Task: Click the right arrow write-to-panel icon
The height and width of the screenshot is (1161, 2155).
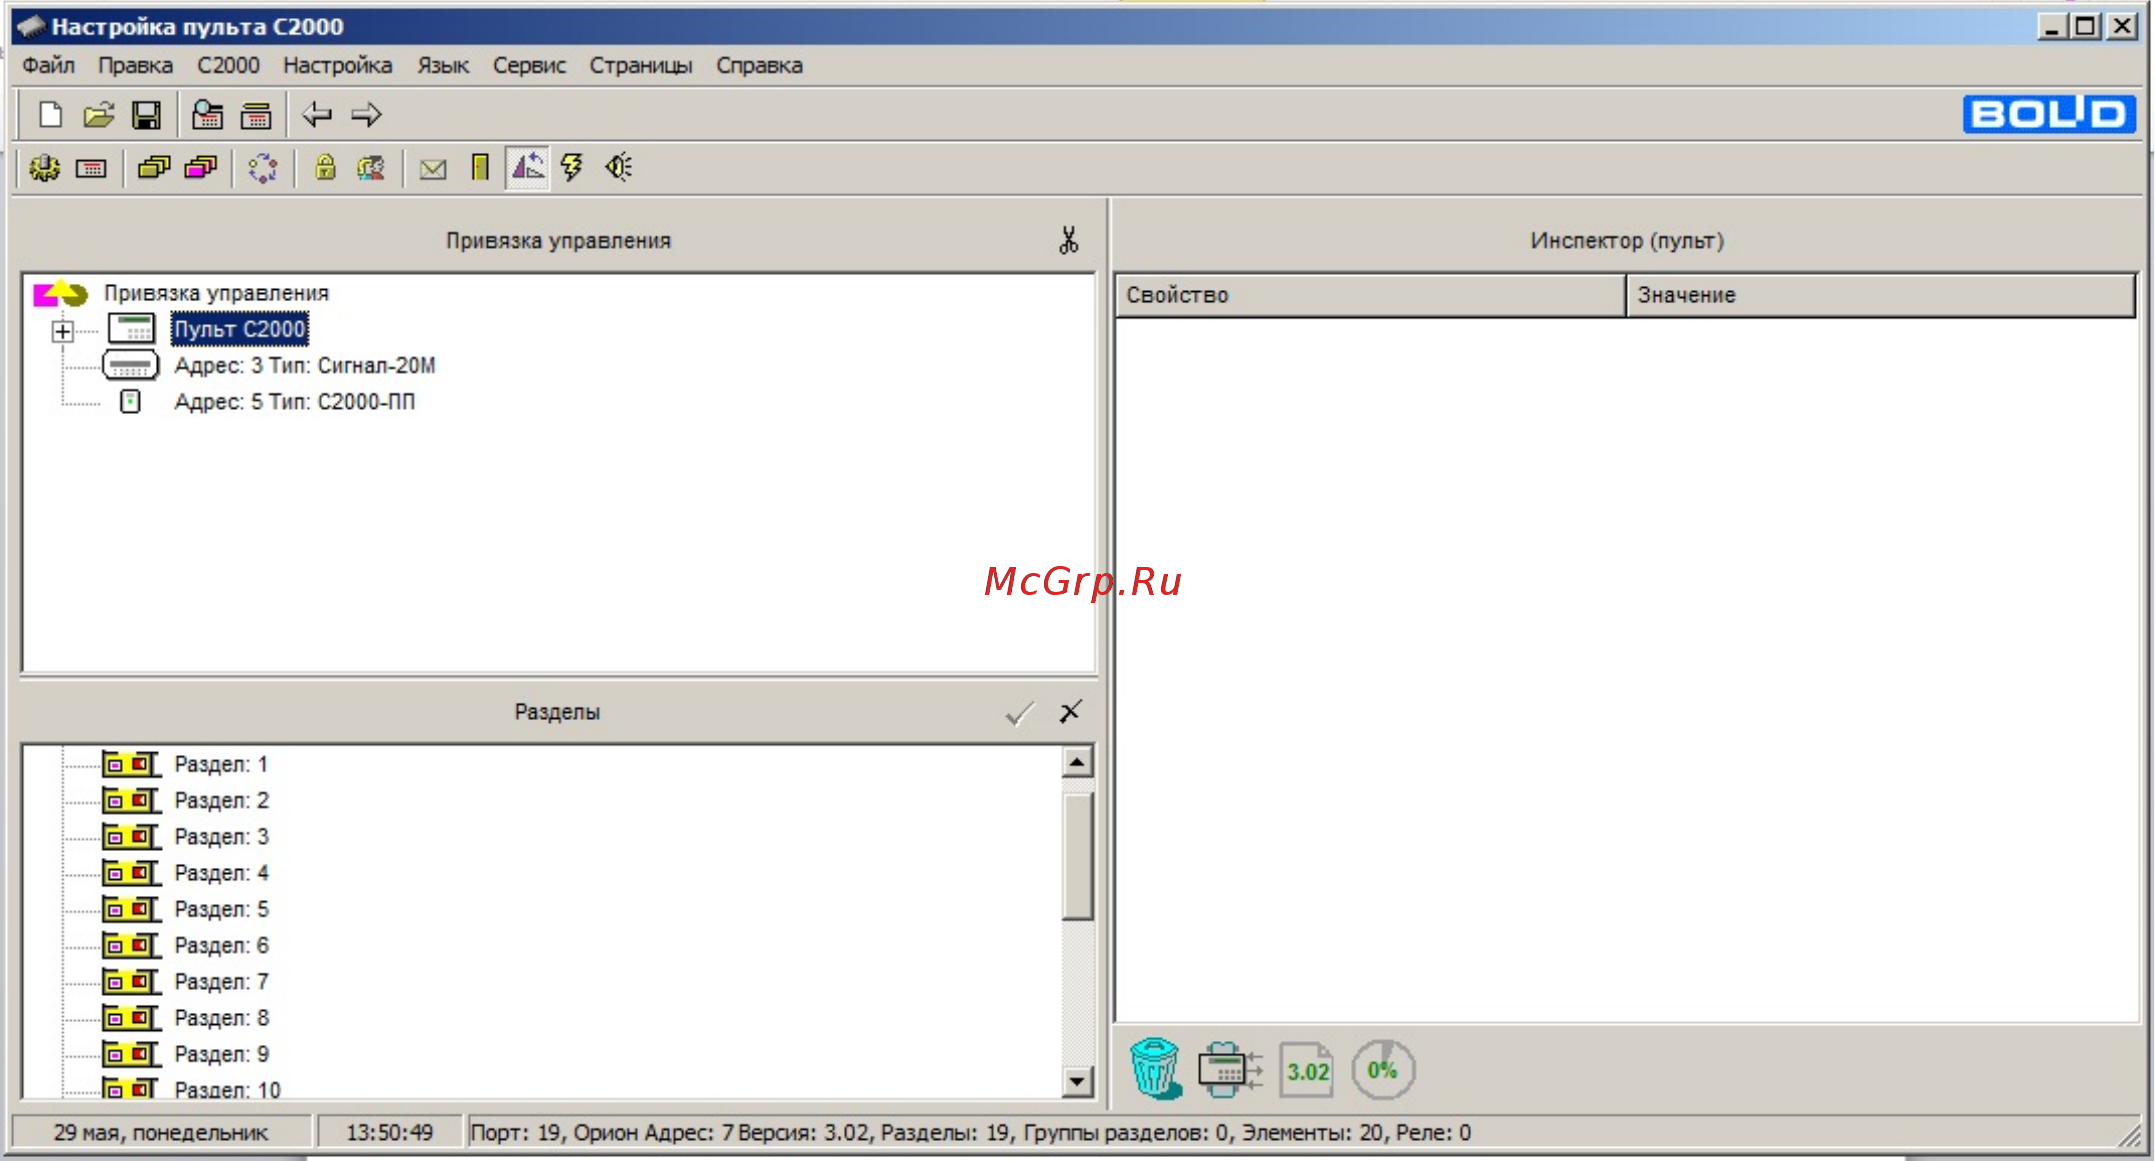Action: coord(366,115)
